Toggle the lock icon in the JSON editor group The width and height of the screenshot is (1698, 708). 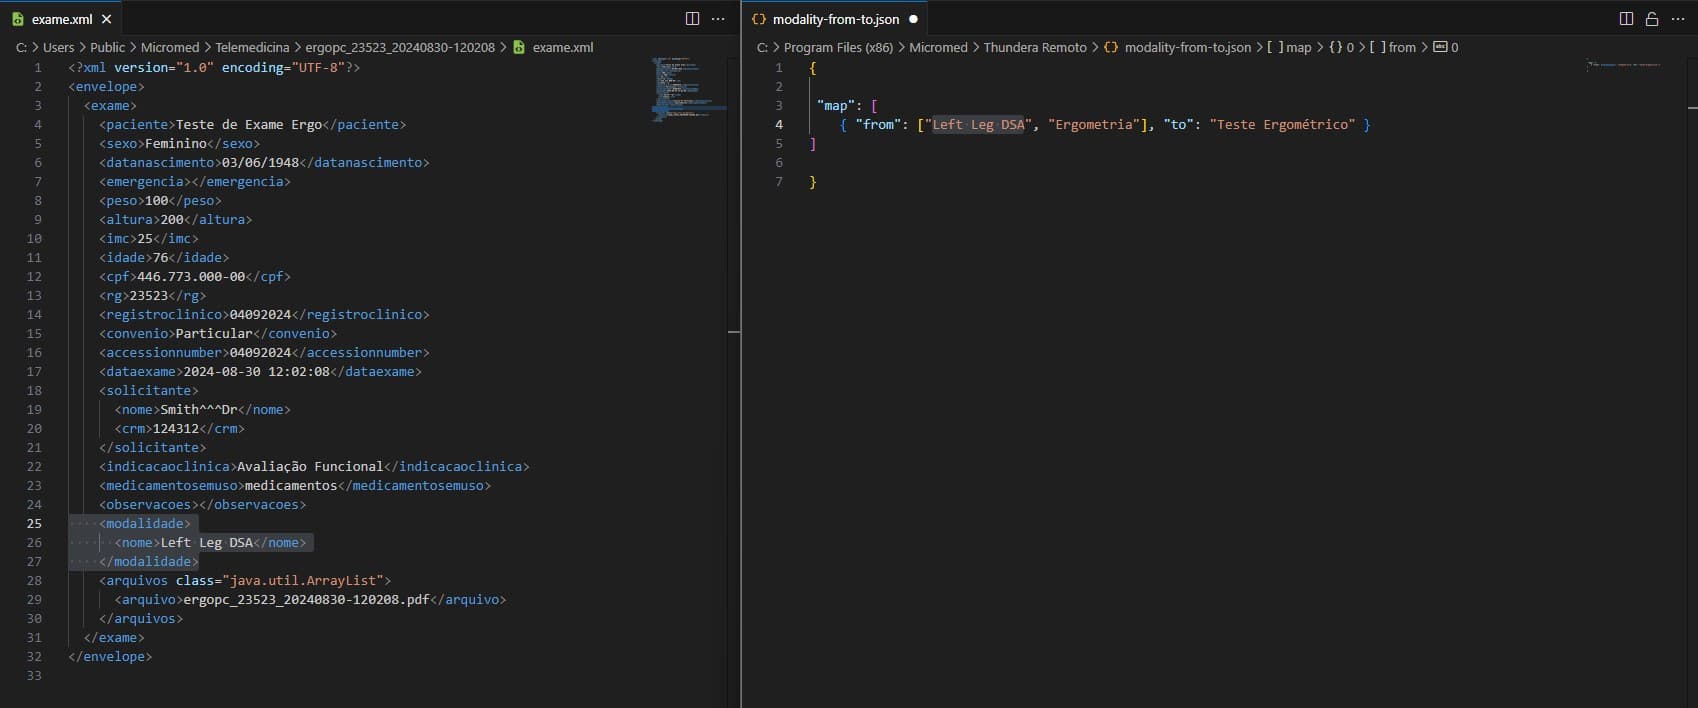coord(1652,19)
